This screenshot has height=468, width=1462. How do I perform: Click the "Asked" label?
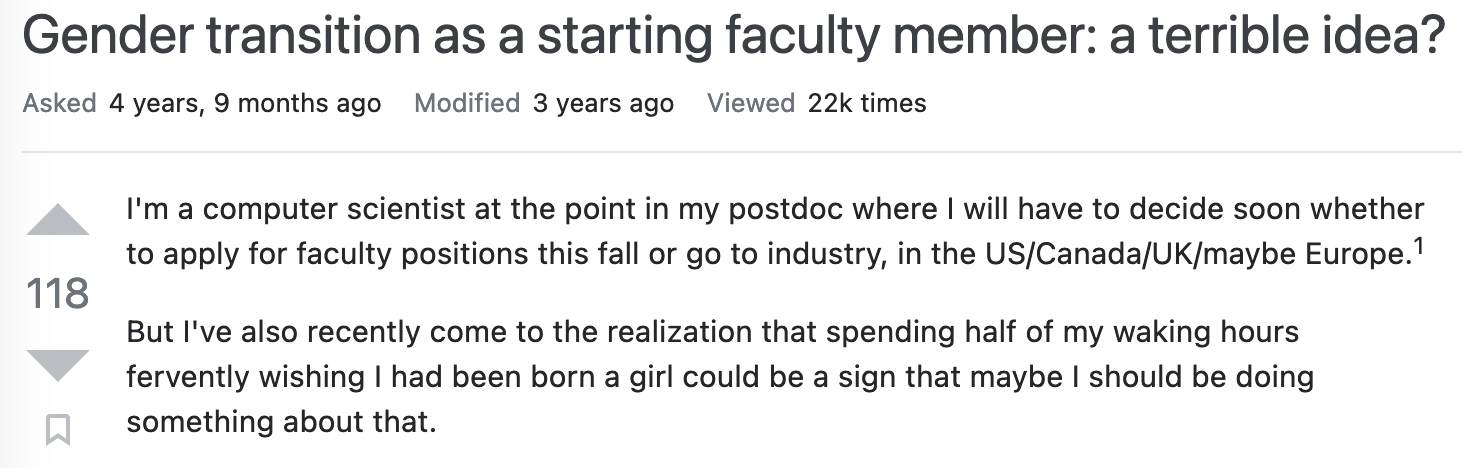(x=59, y=103)
